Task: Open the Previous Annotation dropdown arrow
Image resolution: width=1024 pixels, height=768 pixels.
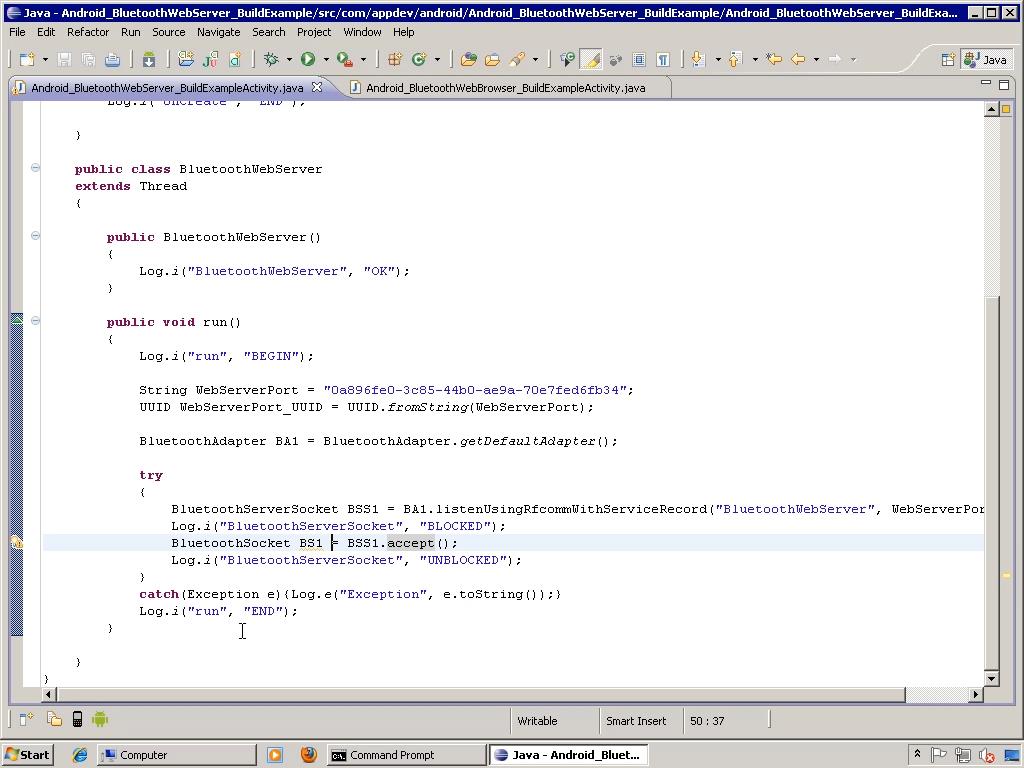Action: pos(755,59)
